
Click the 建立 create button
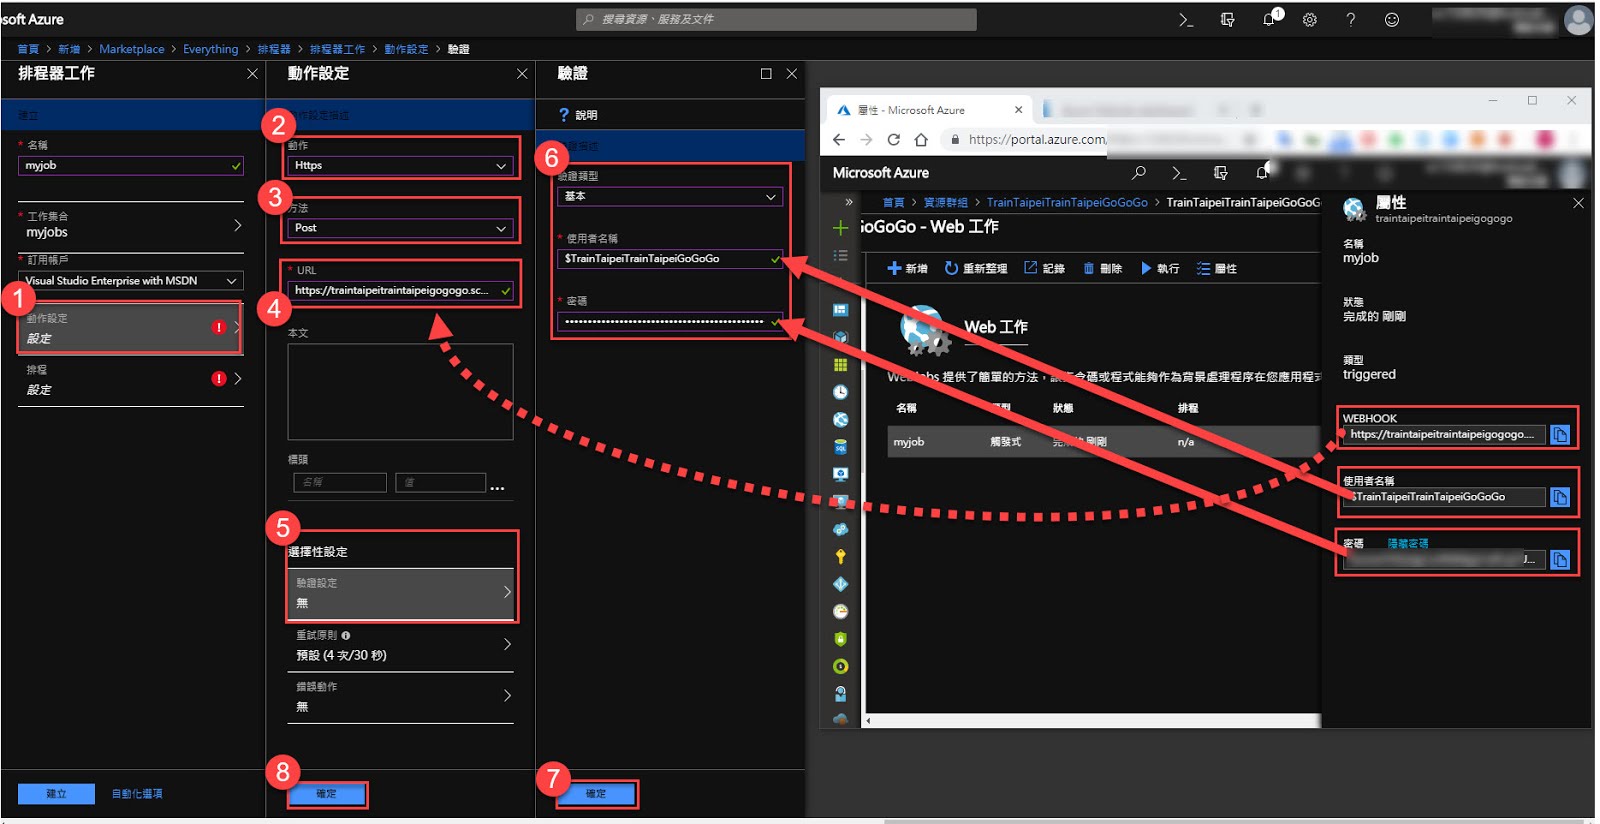56,794
